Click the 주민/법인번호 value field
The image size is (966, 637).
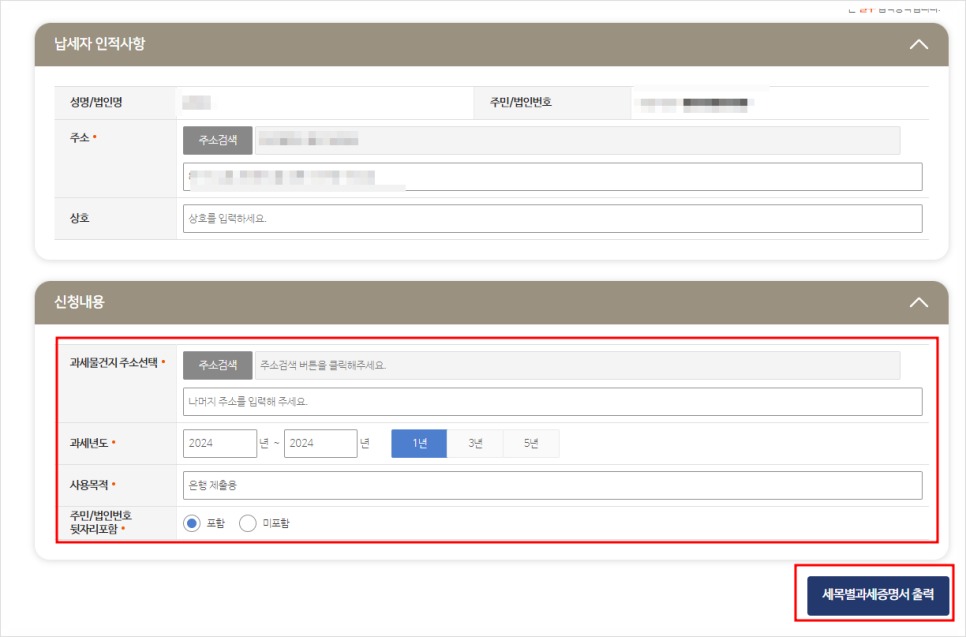780,102
